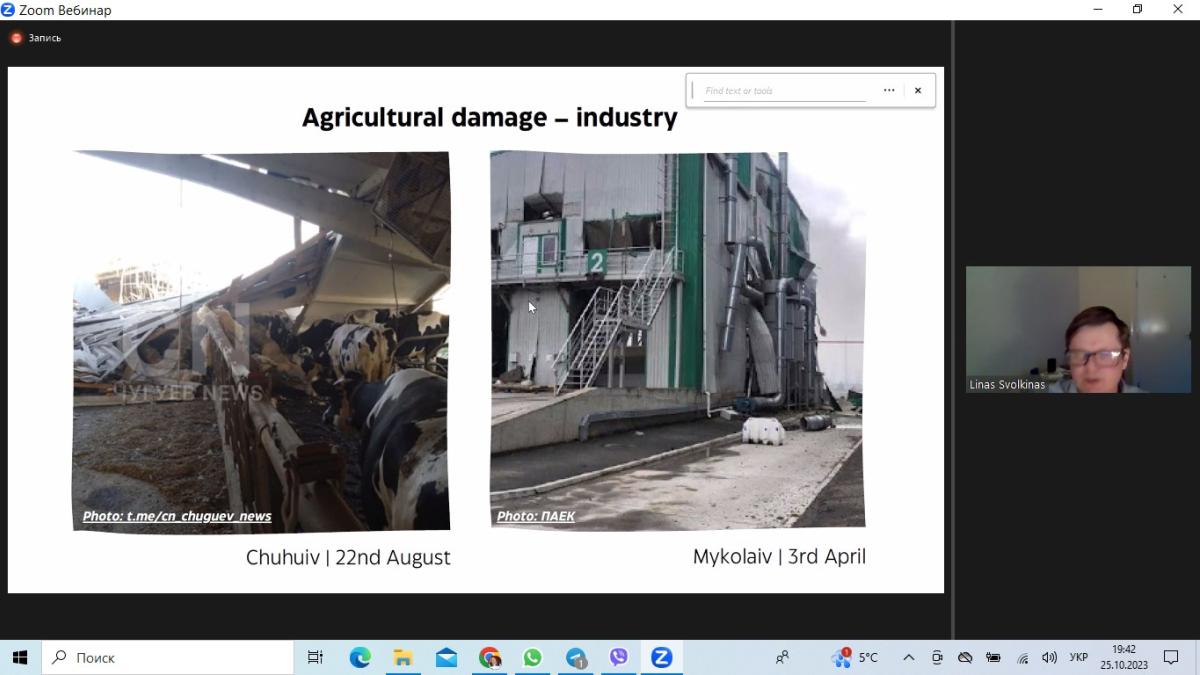Viewport: 1200px width, 675px height.
Task: Open WhatsApp from the taskbar
Action: 532,657
